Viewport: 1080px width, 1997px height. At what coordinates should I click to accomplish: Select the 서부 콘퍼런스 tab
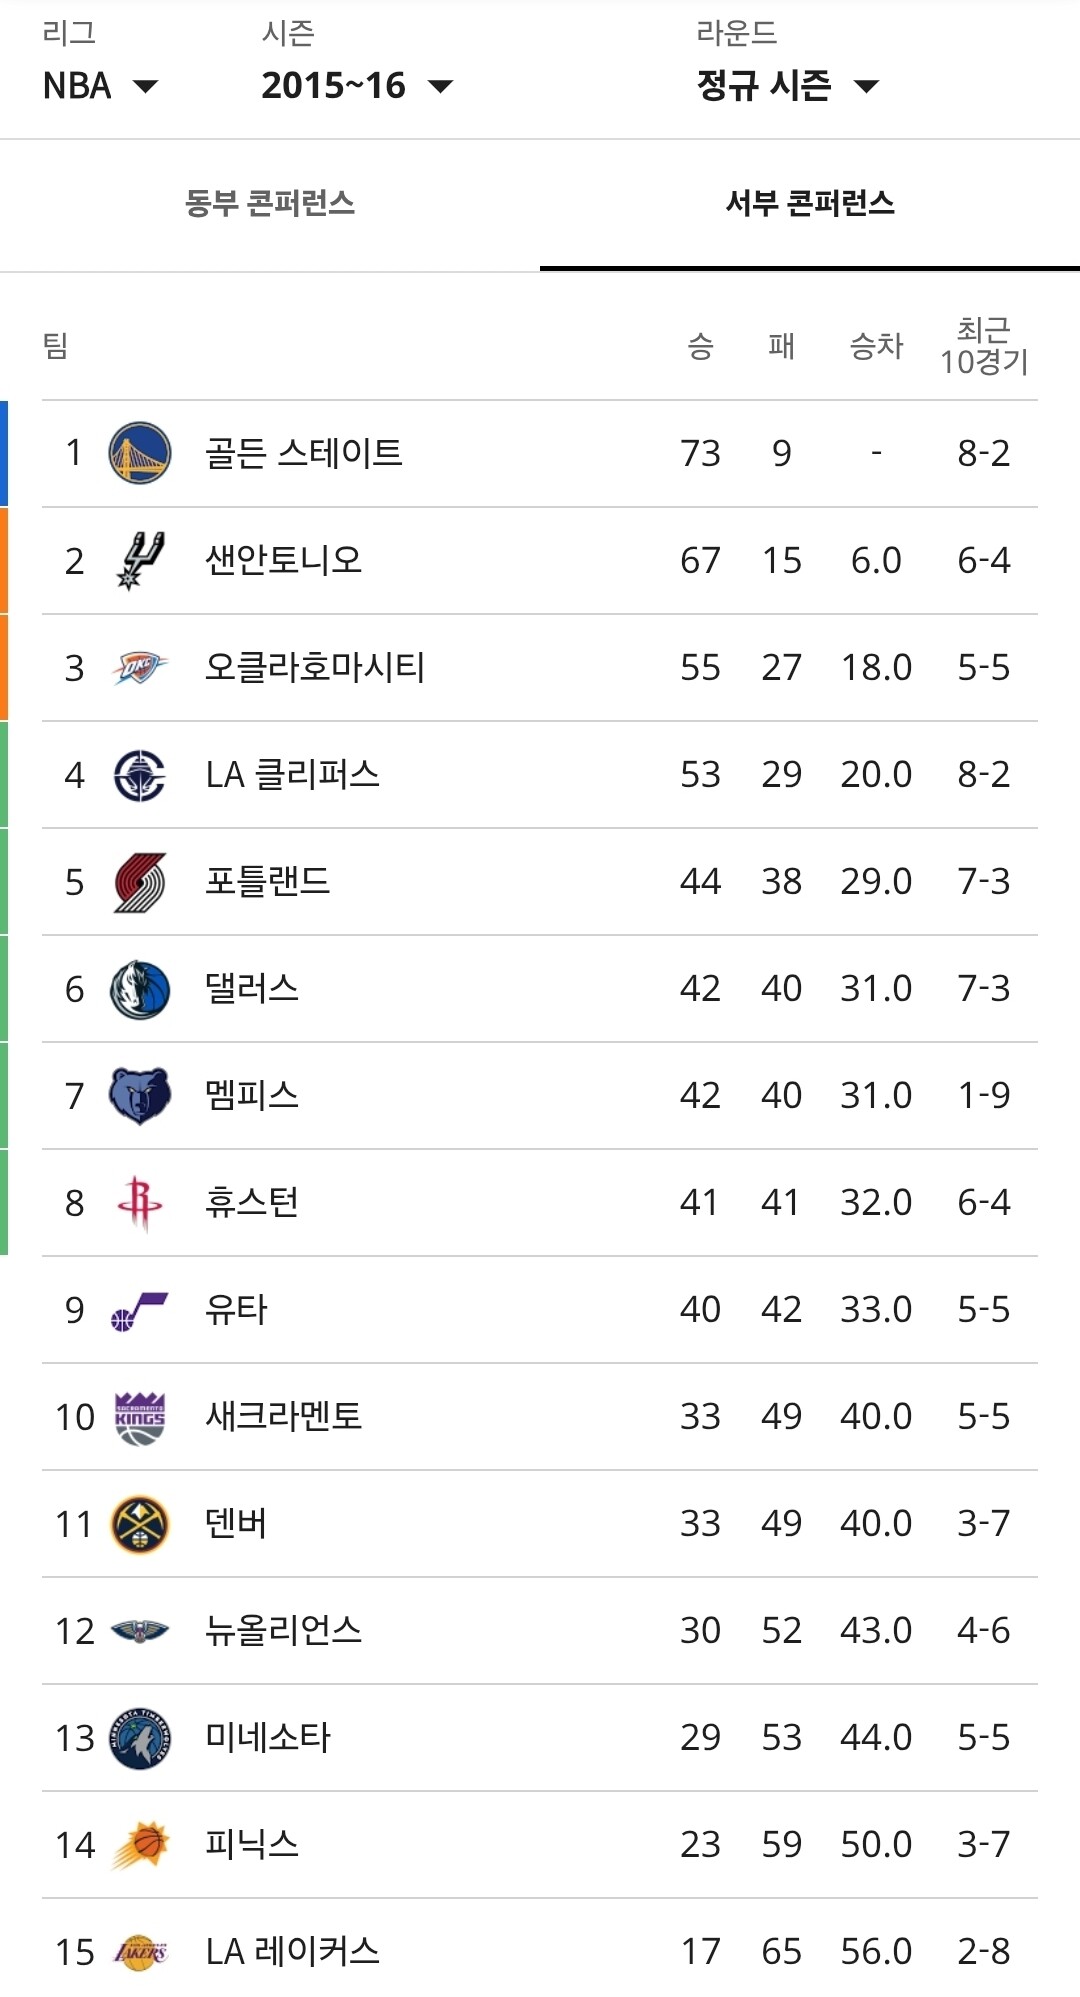[x=810, y=204]
